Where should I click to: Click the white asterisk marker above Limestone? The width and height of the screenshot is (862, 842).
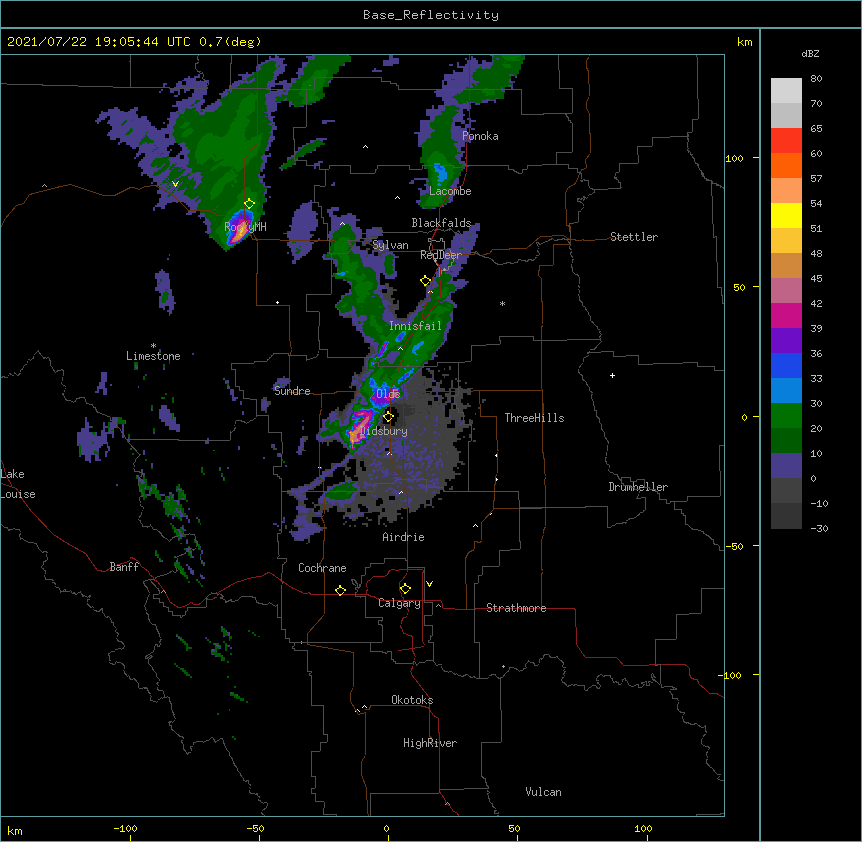tap(153, 346)
